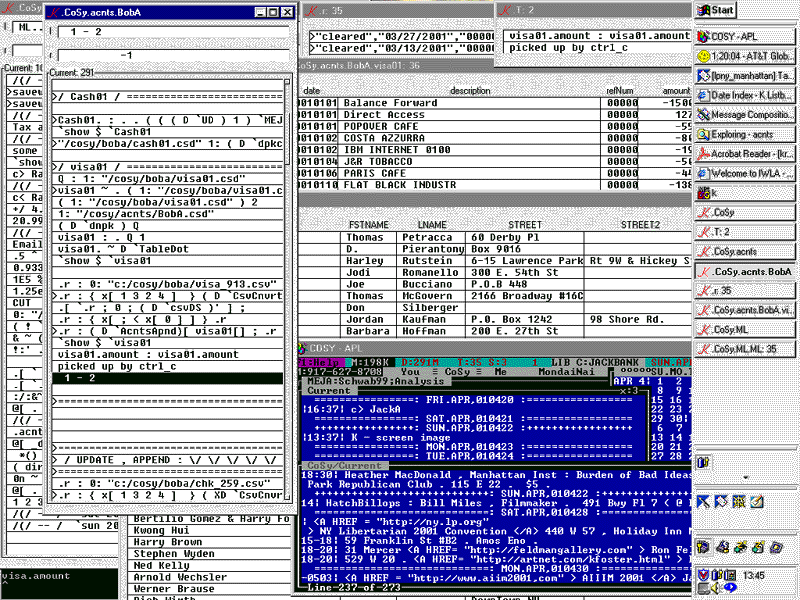This screenshot has width=800, height=600.
Task: Activate the .CoSy.ML taskbar window
Action: click(x=744, y=330)
